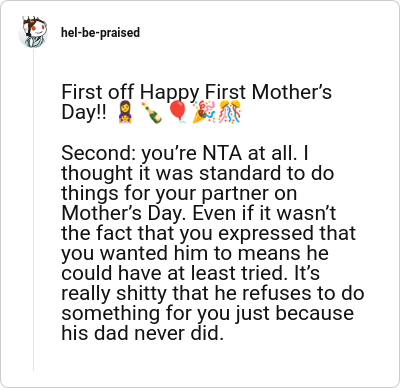Click the "First off Happy First Mother's" line
This screenshot has height=388, width=400.
pos(197,92)
